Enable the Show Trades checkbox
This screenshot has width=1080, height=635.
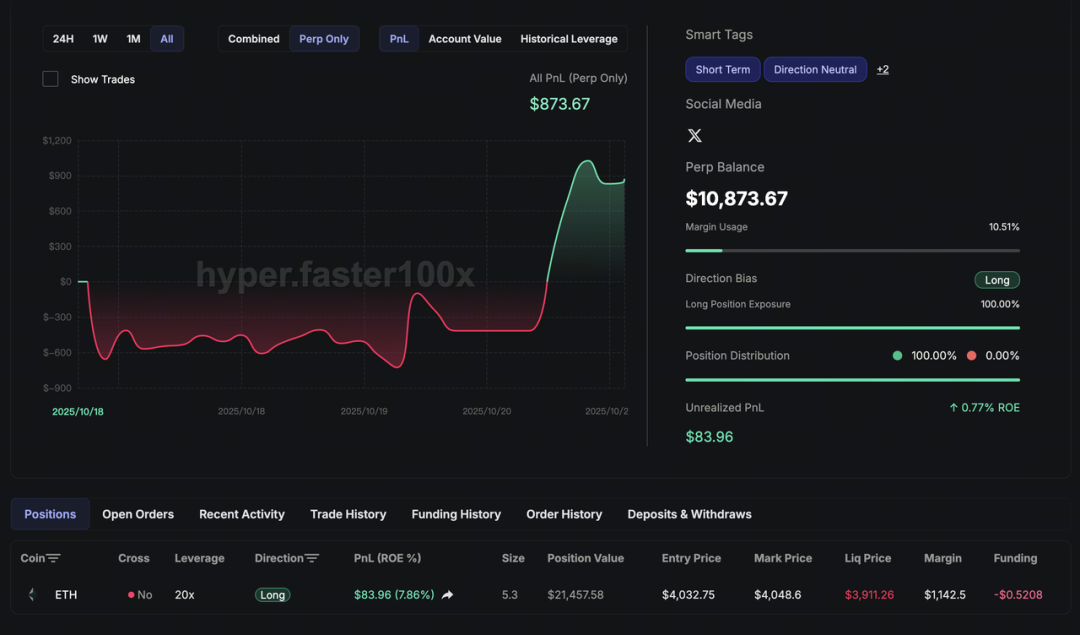[x=50, y=79]
